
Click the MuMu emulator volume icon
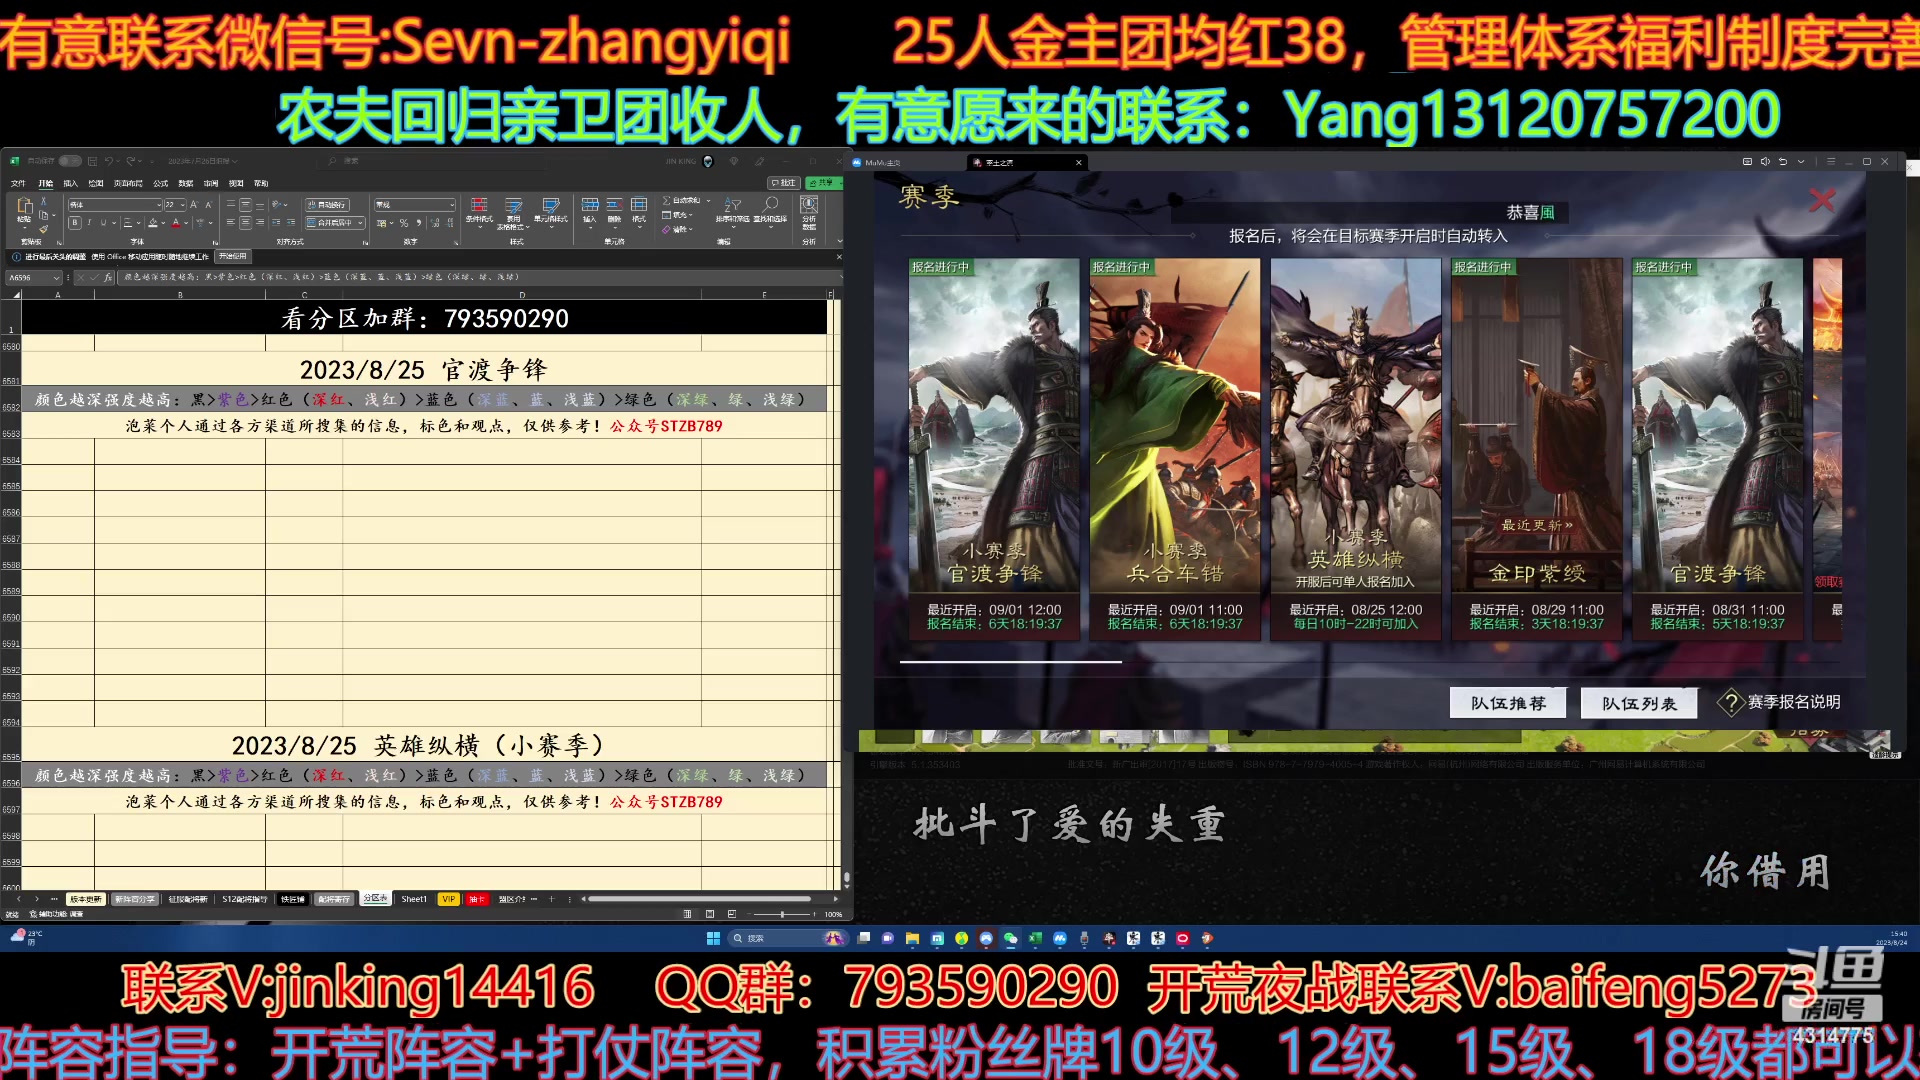coord(1765,161)
